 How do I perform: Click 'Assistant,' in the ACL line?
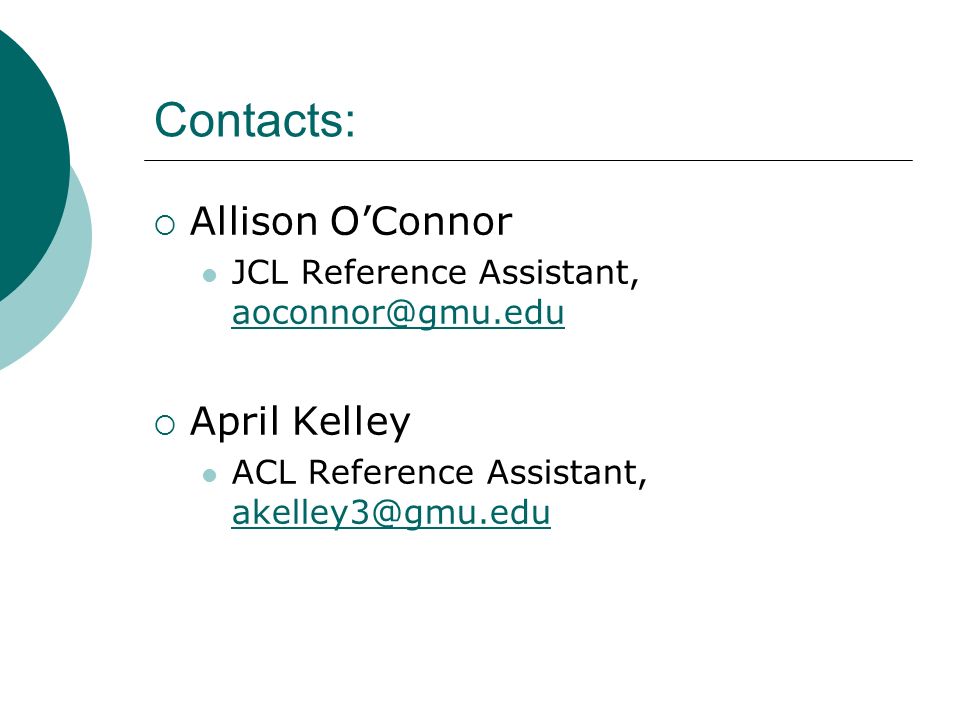567,473
